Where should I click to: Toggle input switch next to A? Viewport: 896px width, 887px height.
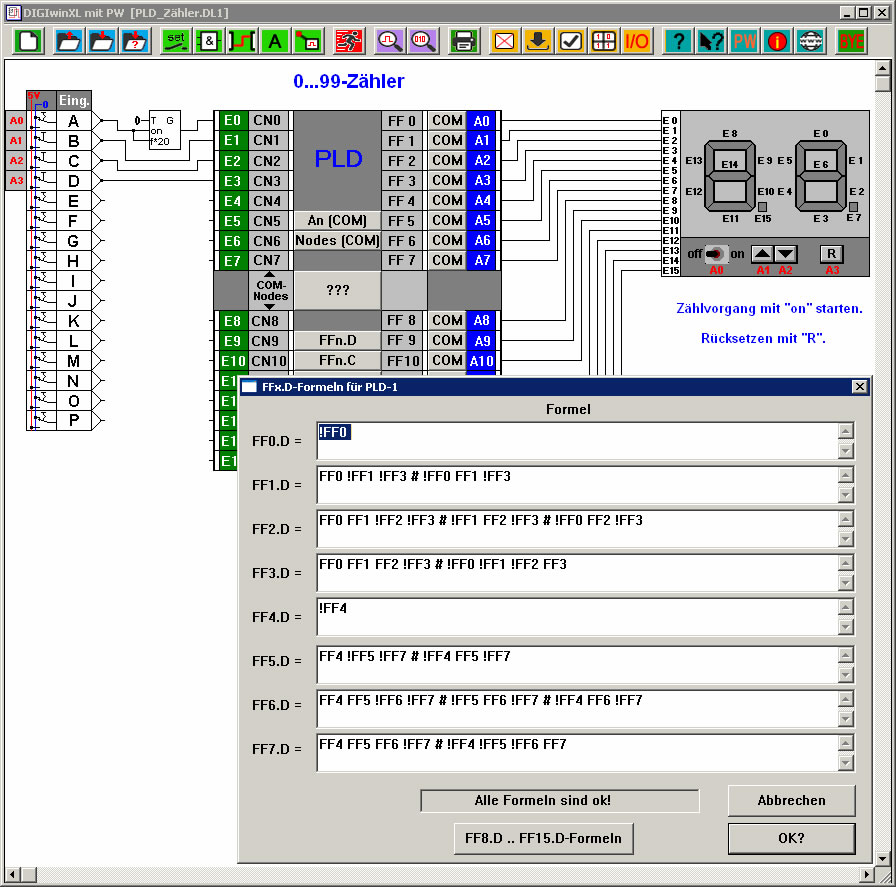point(41,120)
